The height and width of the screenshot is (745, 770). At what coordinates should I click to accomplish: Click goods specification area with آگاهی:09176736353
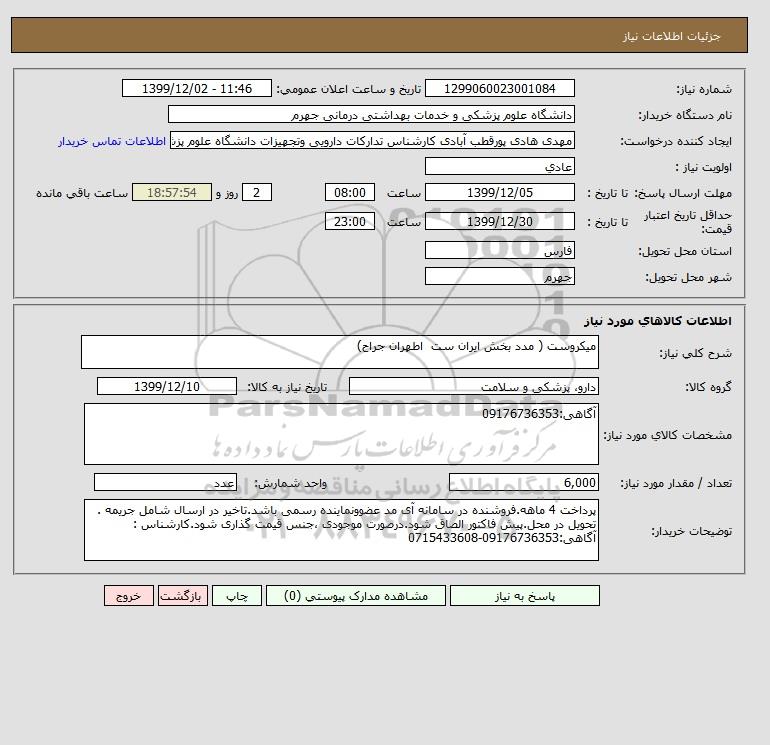click(x=341, y=434)
